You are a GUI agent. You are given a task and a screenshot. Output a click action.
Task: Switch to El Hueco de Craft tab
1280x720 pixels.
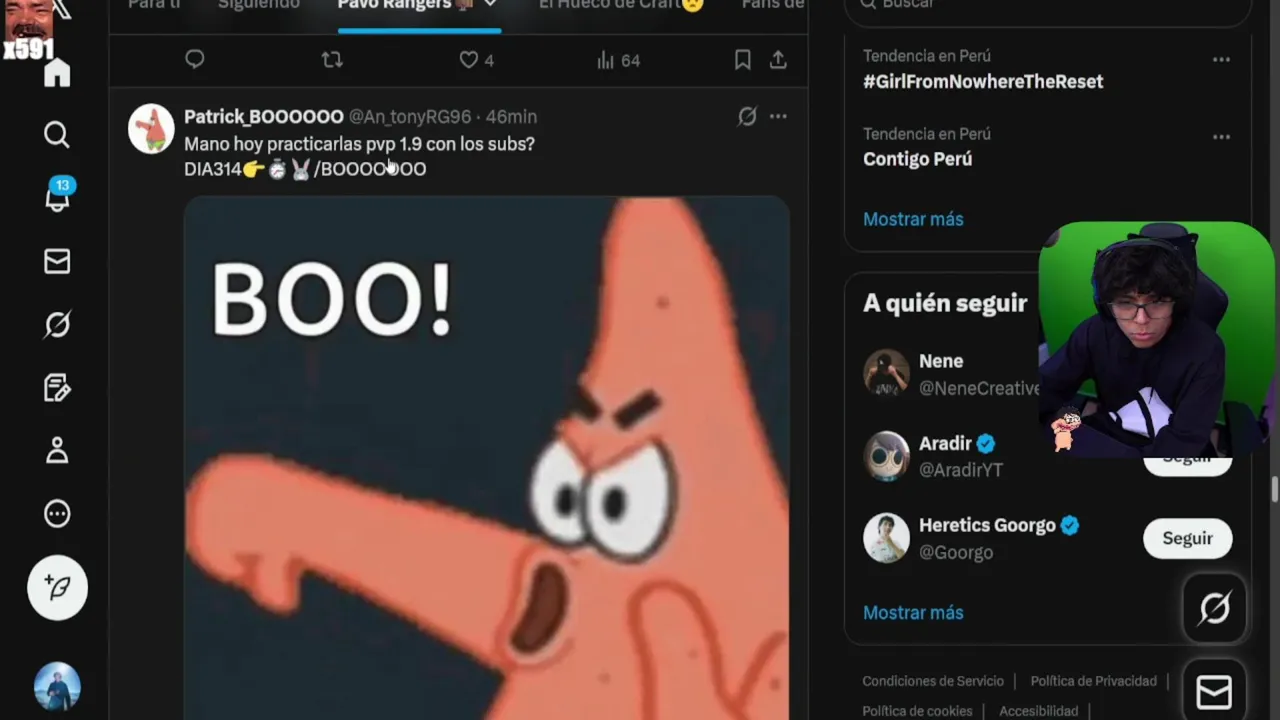[621, 5]
